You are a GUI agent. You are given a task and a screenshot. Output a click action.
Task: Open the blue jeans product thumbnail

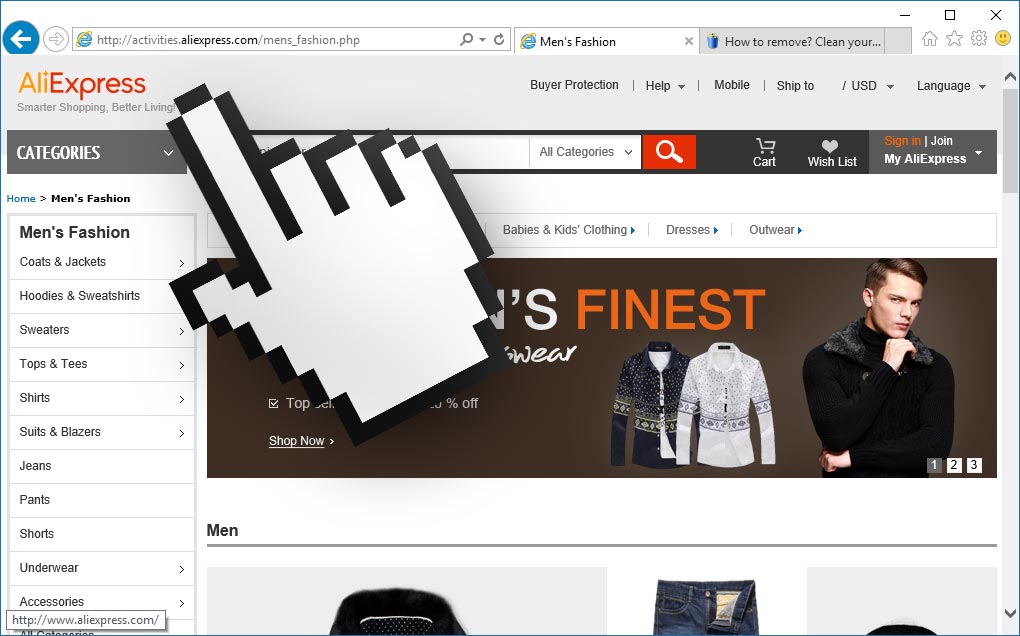point(706,606)
